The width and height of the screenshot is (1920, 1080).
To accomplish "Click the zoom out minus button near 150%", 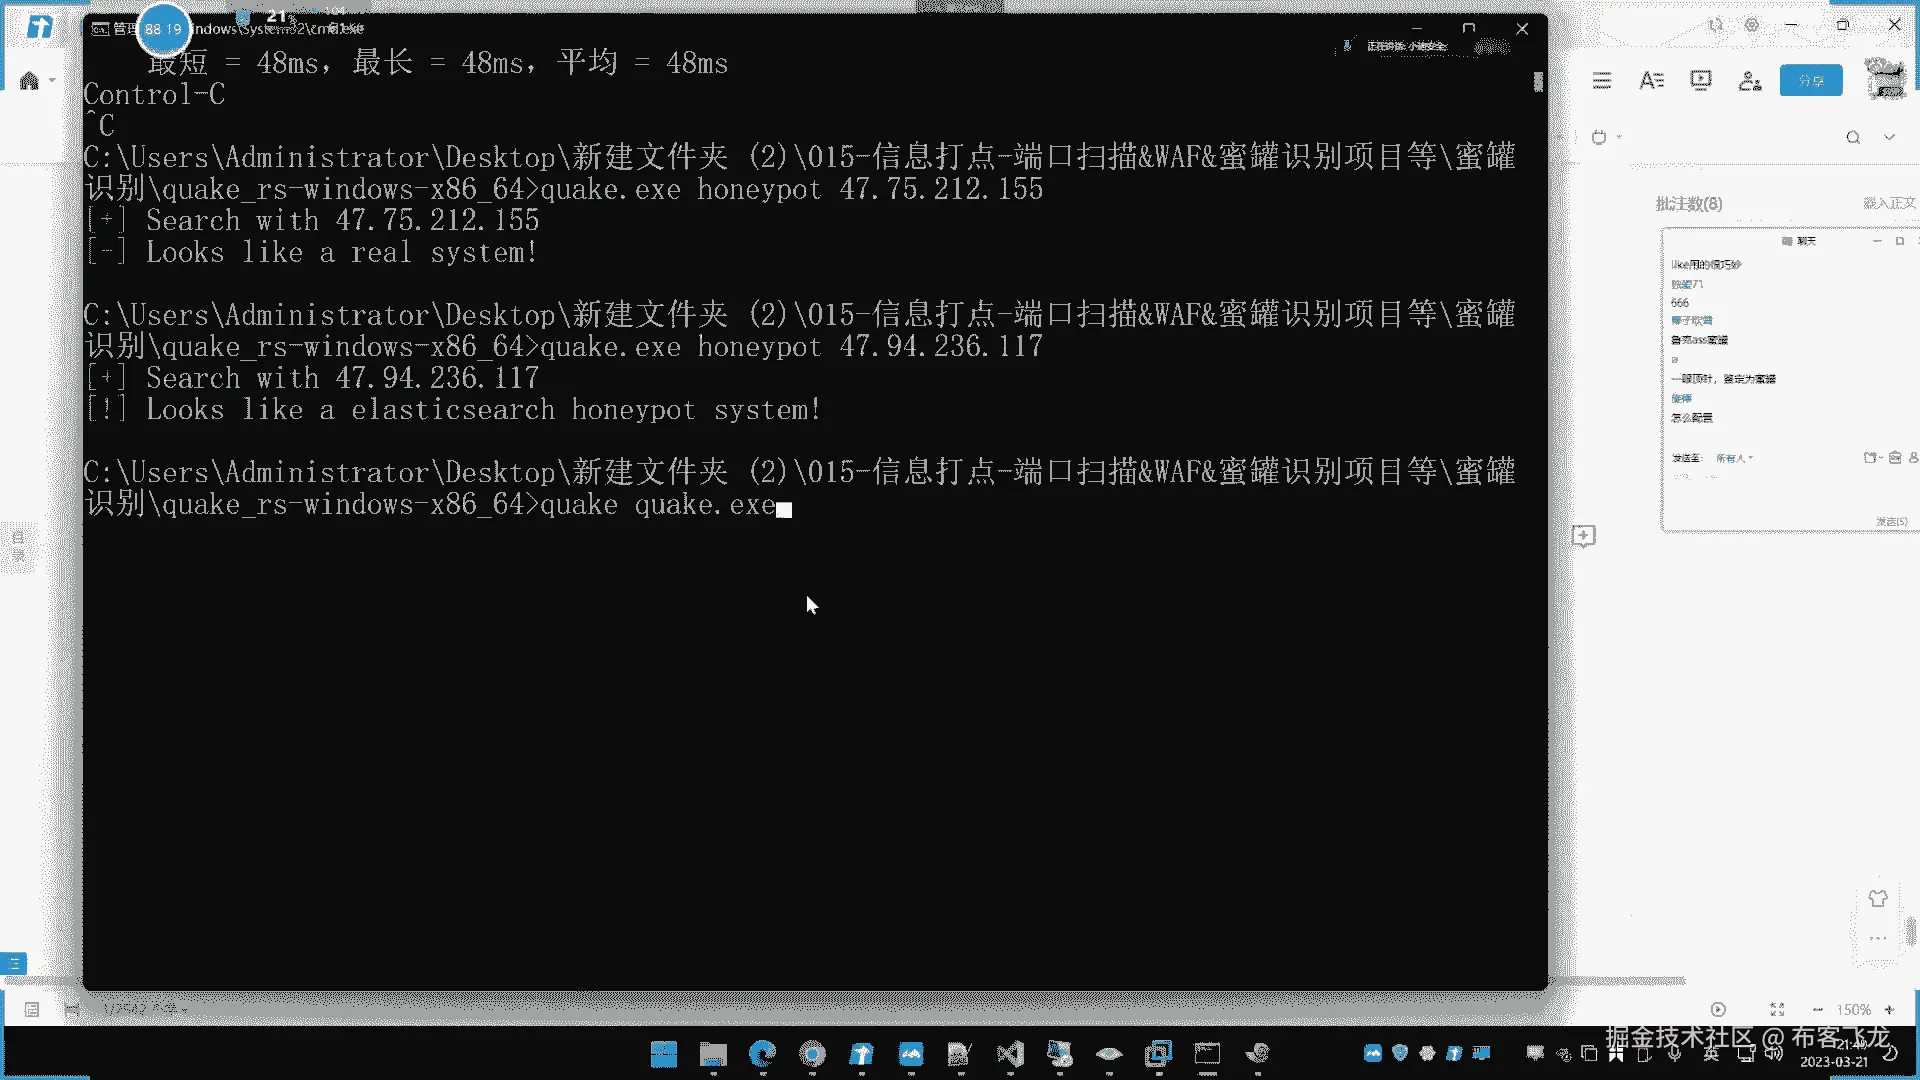I will 1817,1010.
